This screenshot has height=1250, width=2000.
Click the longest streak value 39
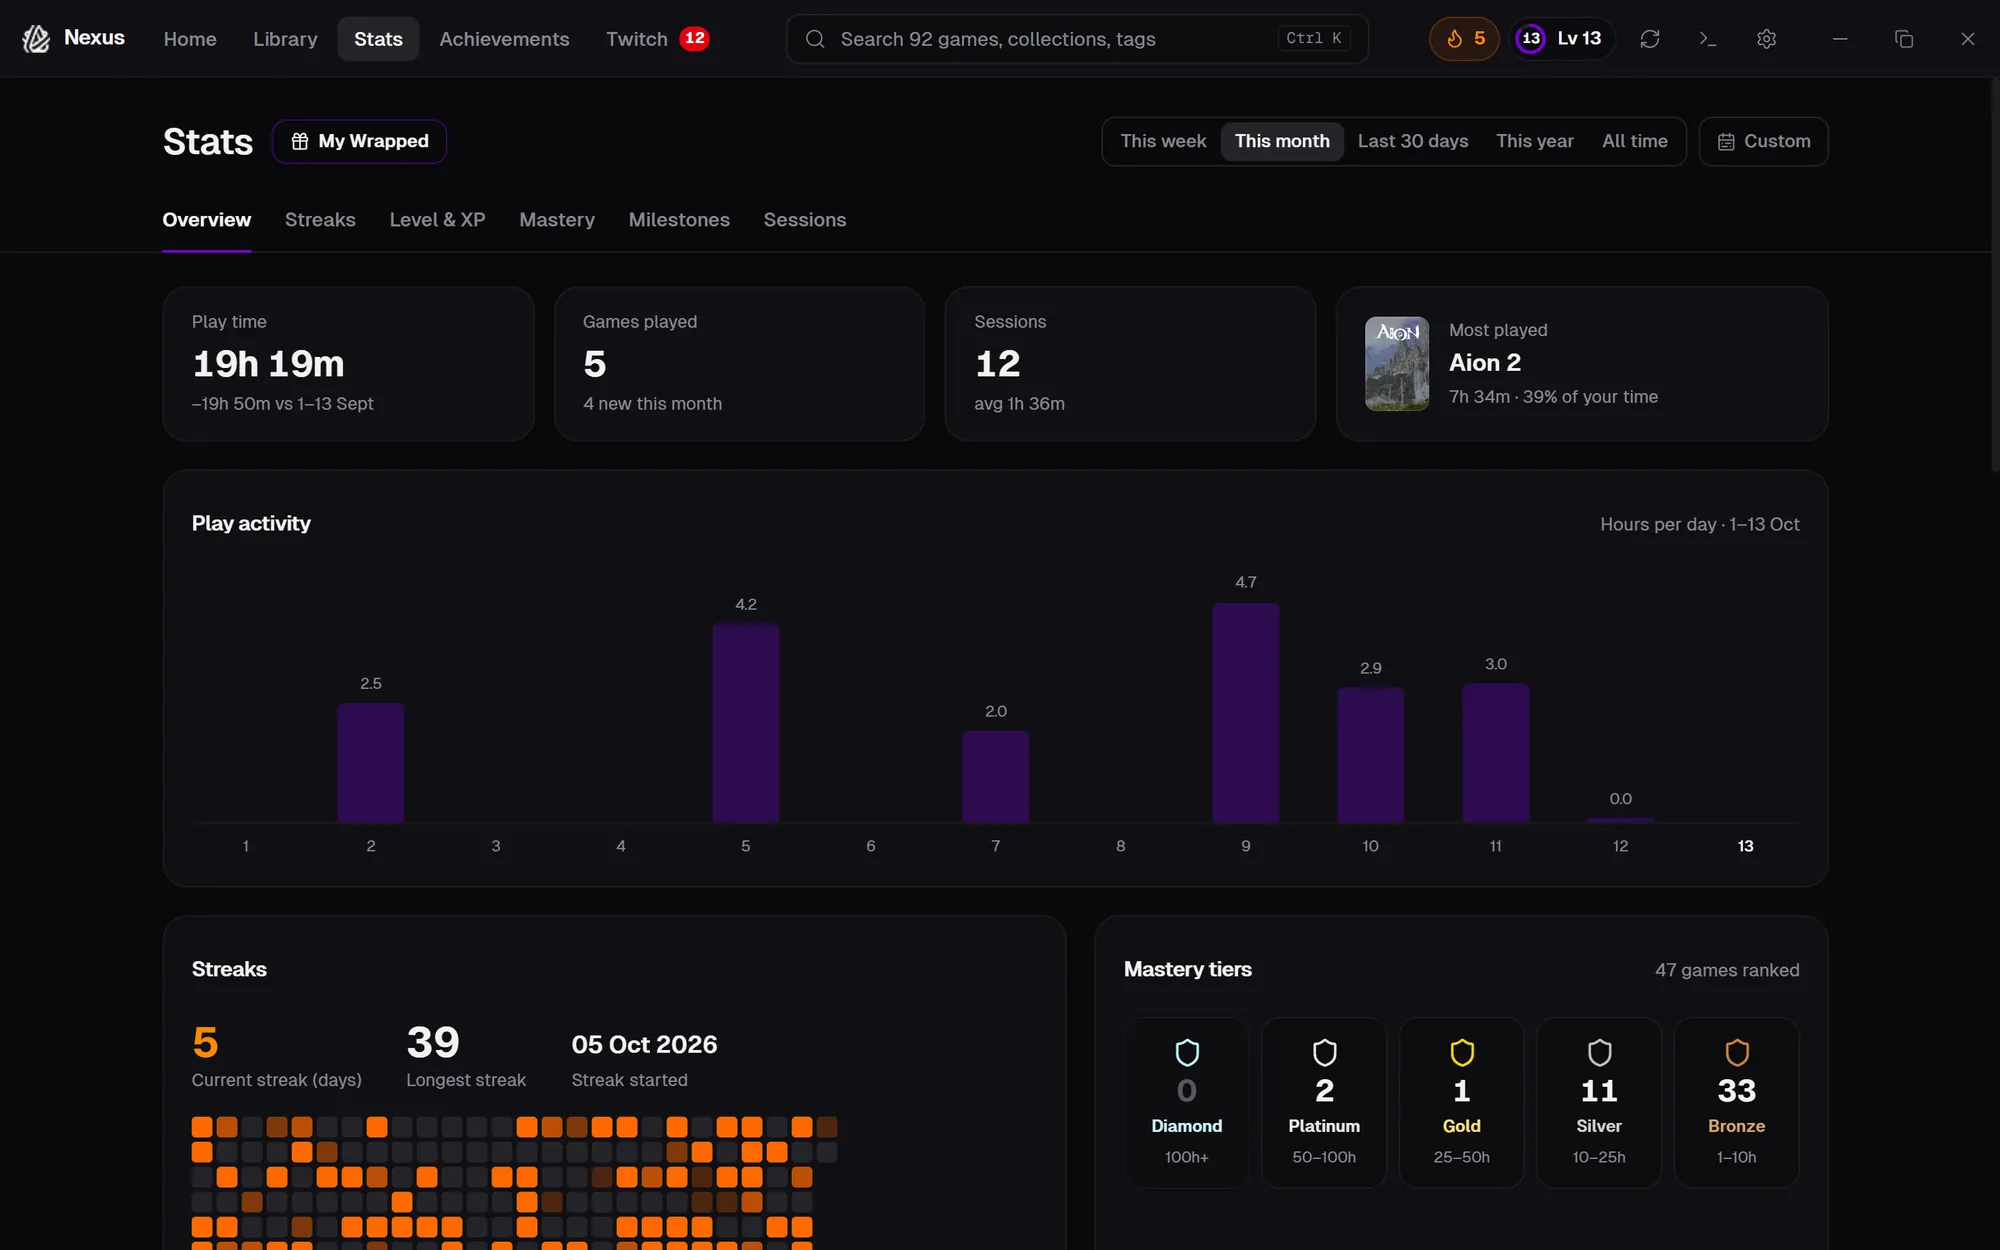coord(433,1043)
